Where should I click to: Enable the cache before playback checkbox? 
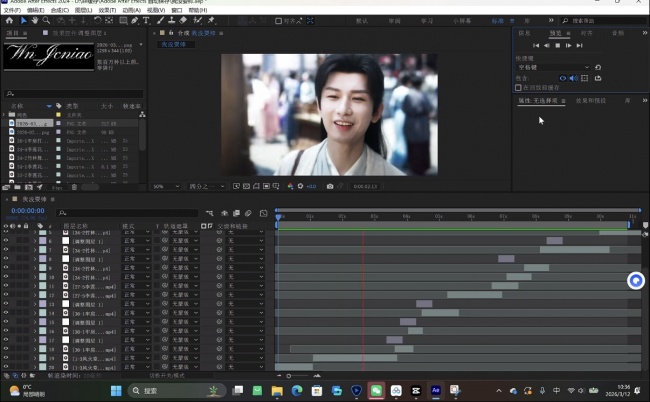click(x=518, y=88)
